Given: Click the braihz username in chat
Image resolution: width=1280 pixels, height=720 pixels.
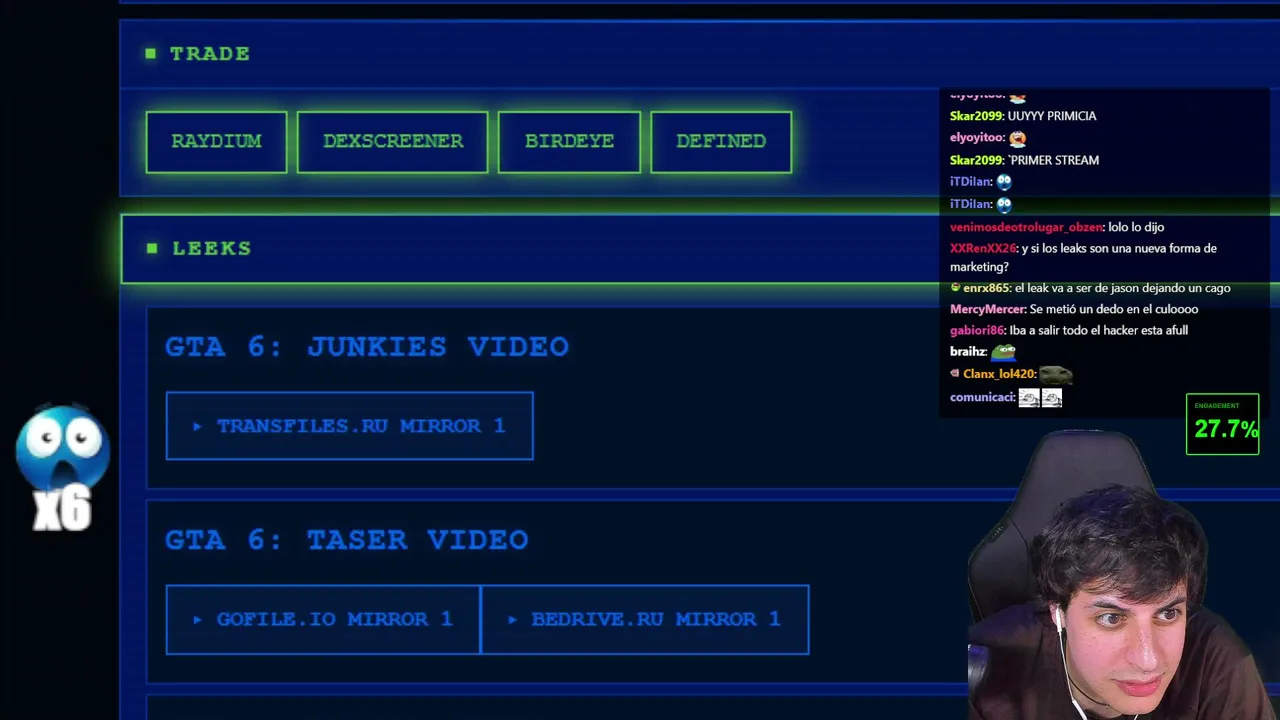Looking at the screenshot, I should (x=967, y=352).
